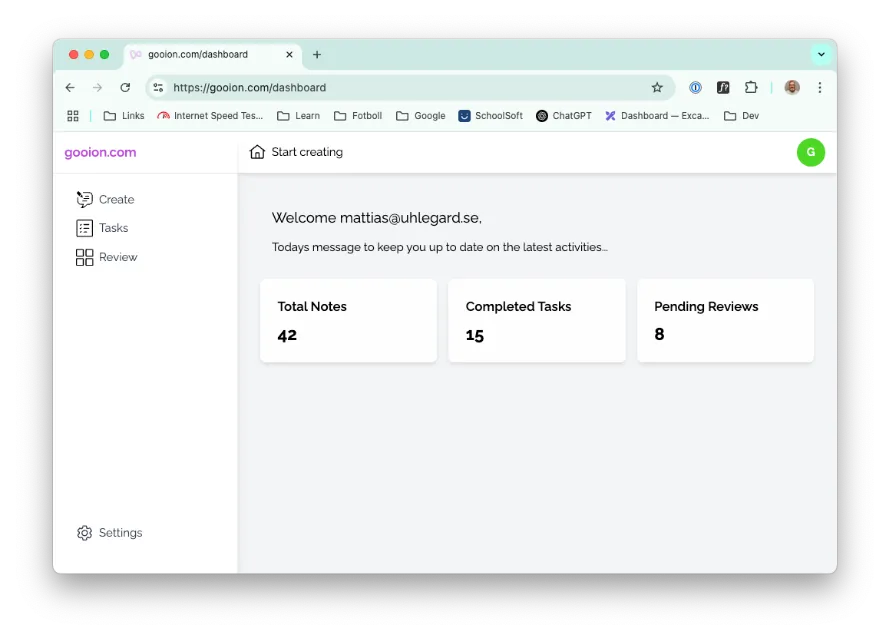
Task: Click the Completed Tasks card
Action: coord(537,320)
